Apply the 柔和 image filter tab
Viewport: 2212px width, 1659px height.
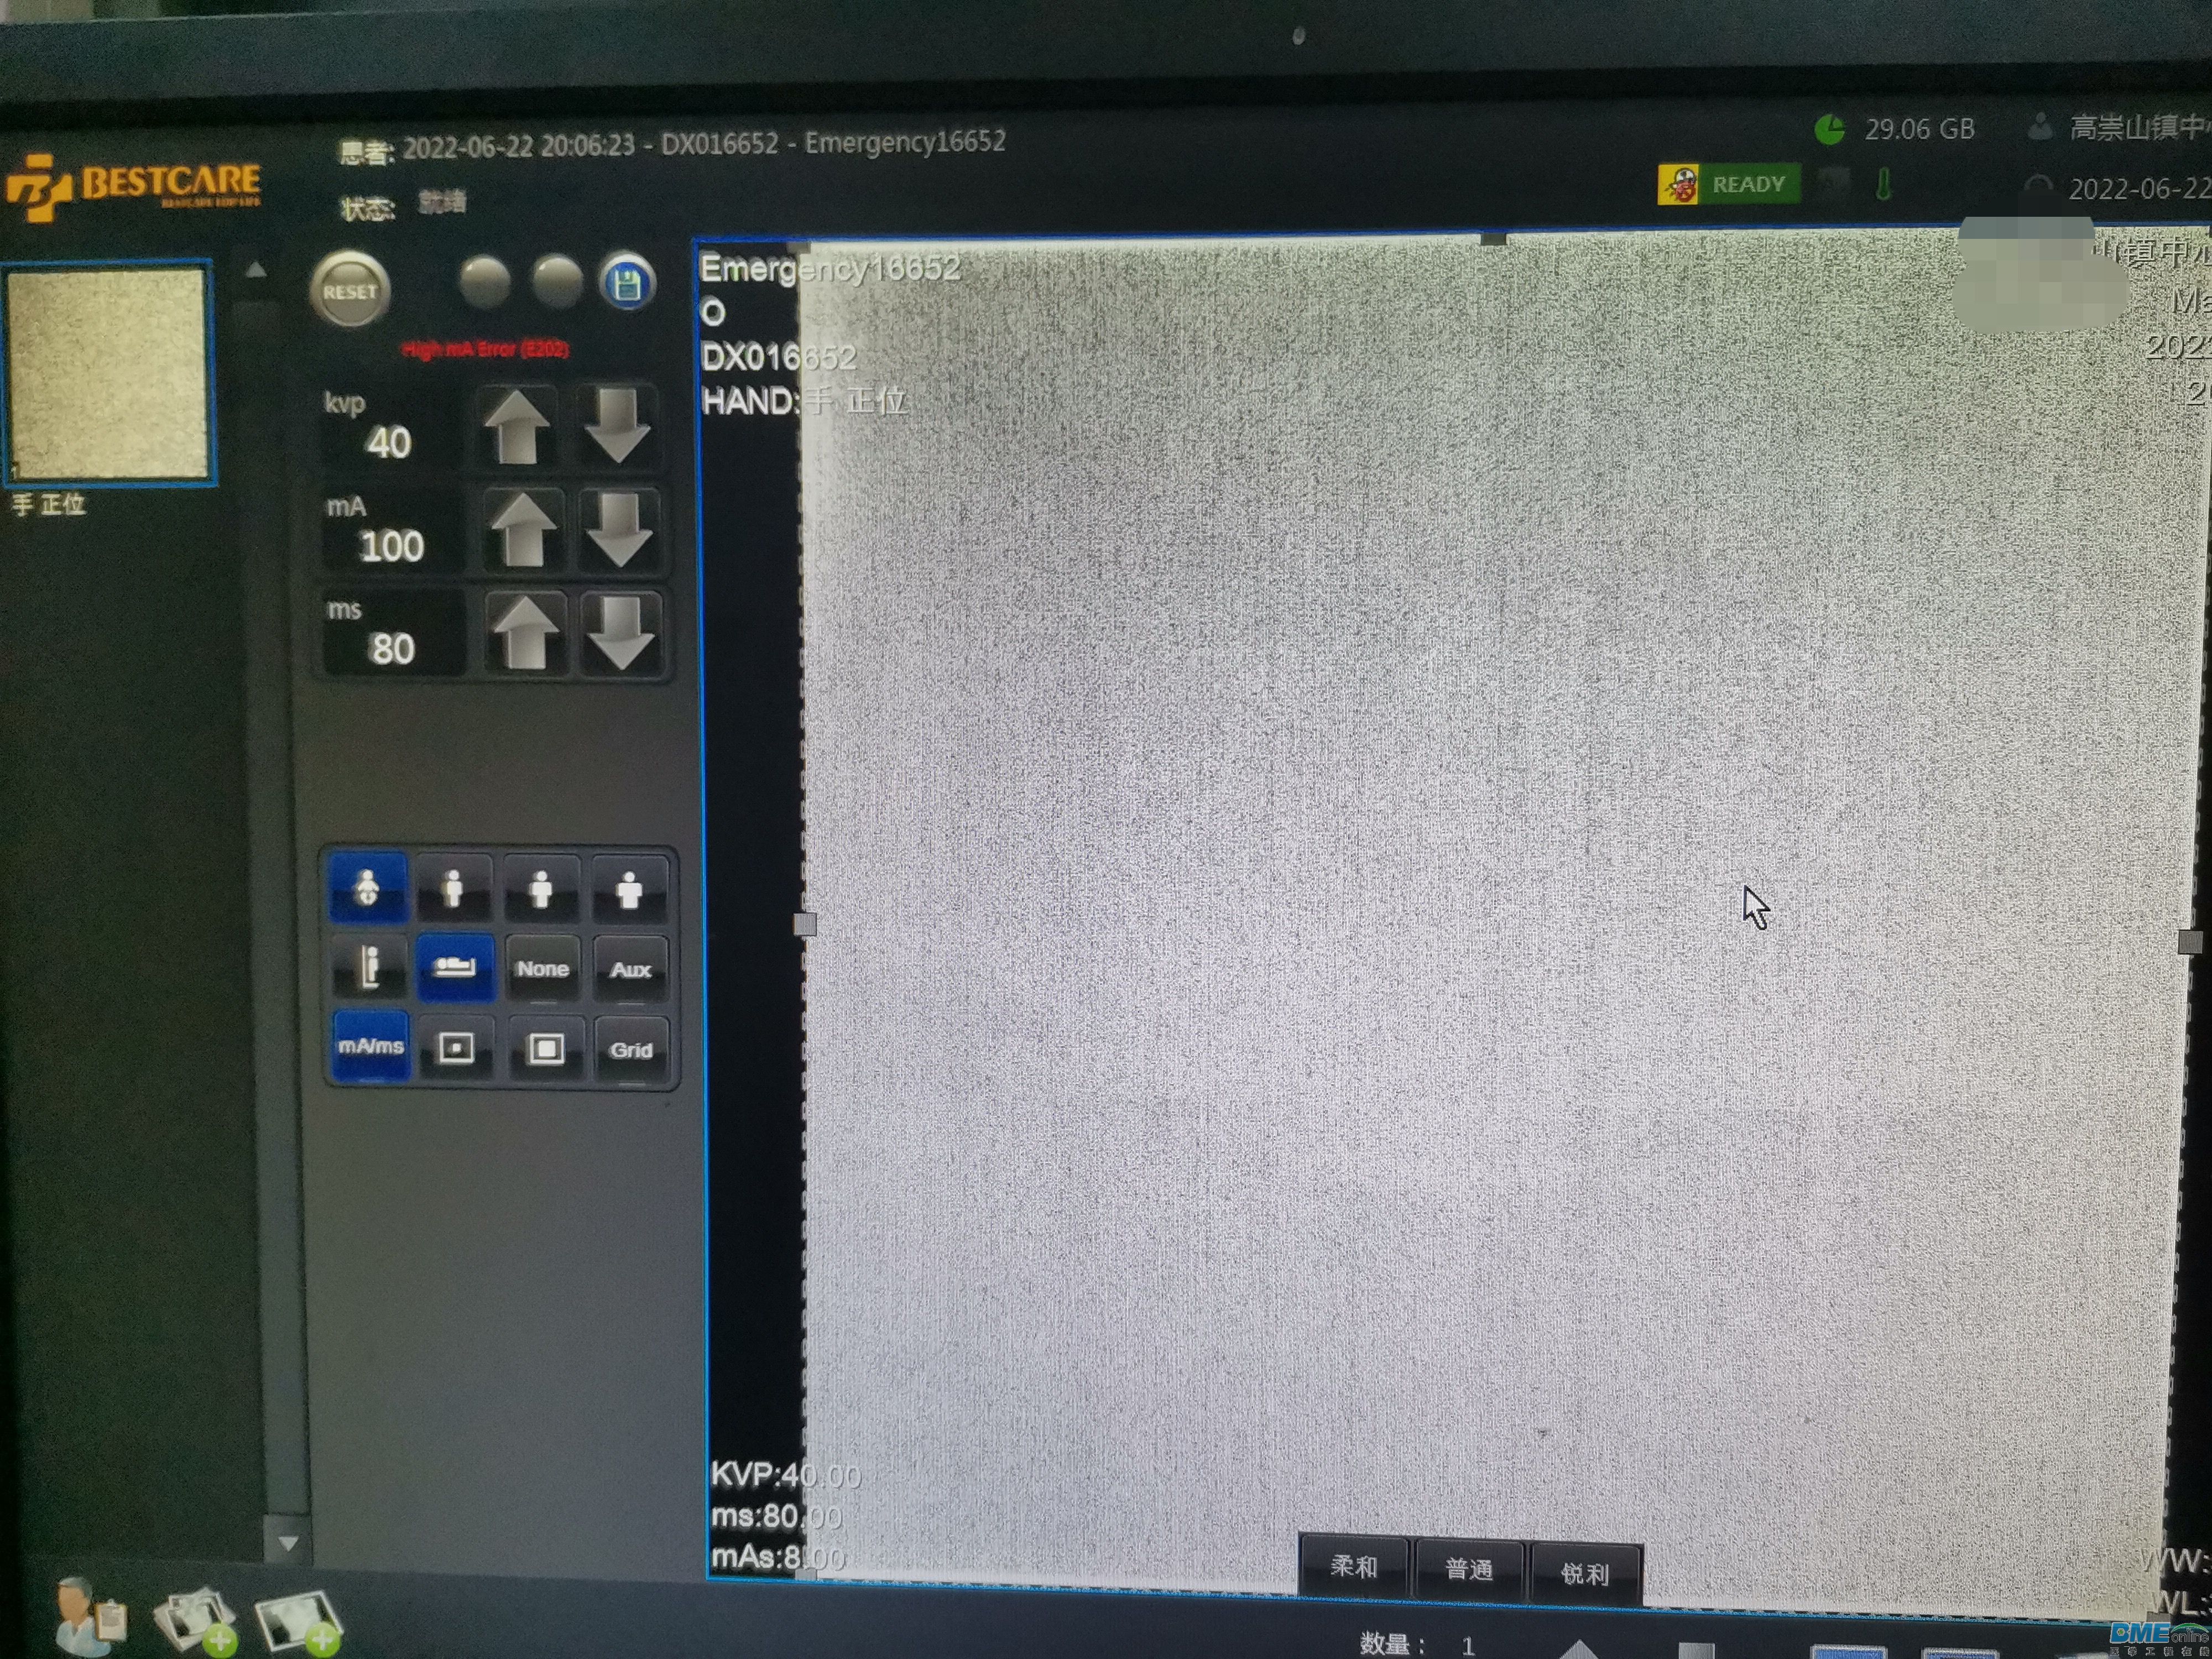pyautogui.click(x=1354, y=1567)
